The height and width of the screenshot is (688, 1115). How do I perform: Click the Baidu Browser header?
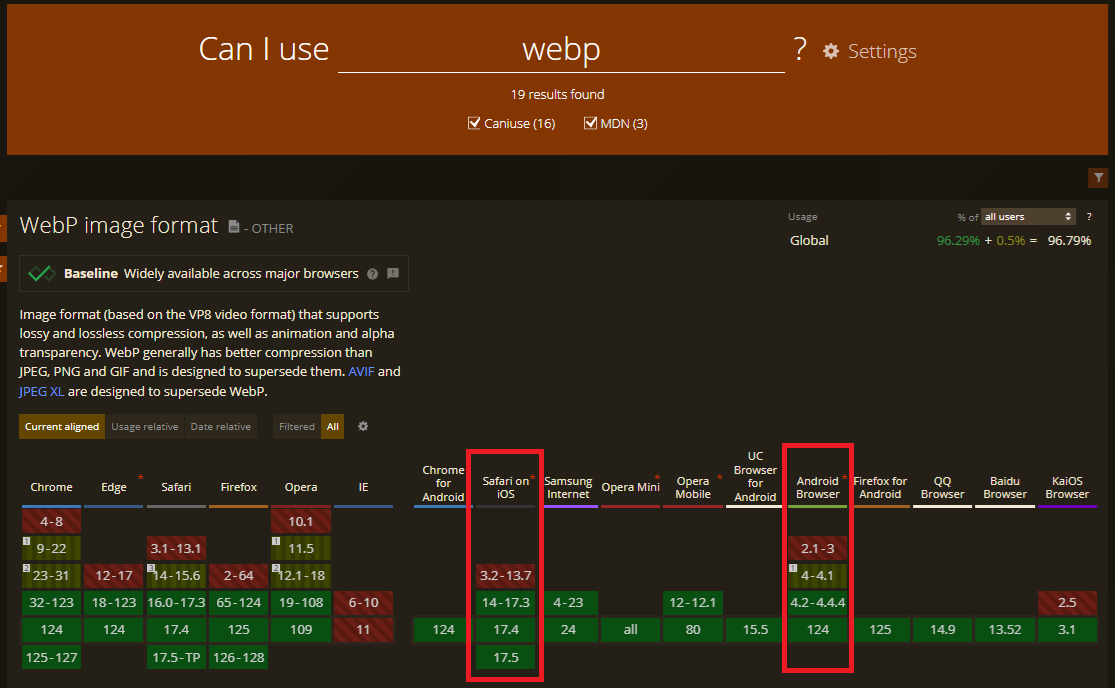[x=1005, y=488]
